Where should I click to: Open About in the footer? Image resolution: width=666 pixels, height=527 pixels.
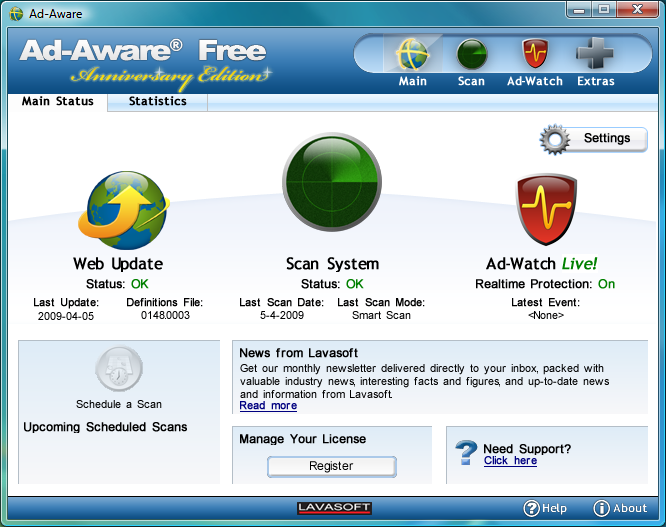pos(620,508)
